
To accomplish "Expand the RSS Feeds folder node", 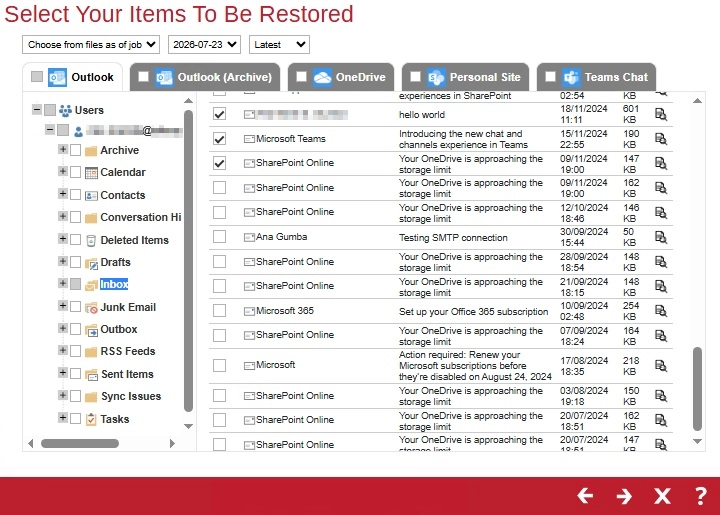I will click(x=63, y=350).
